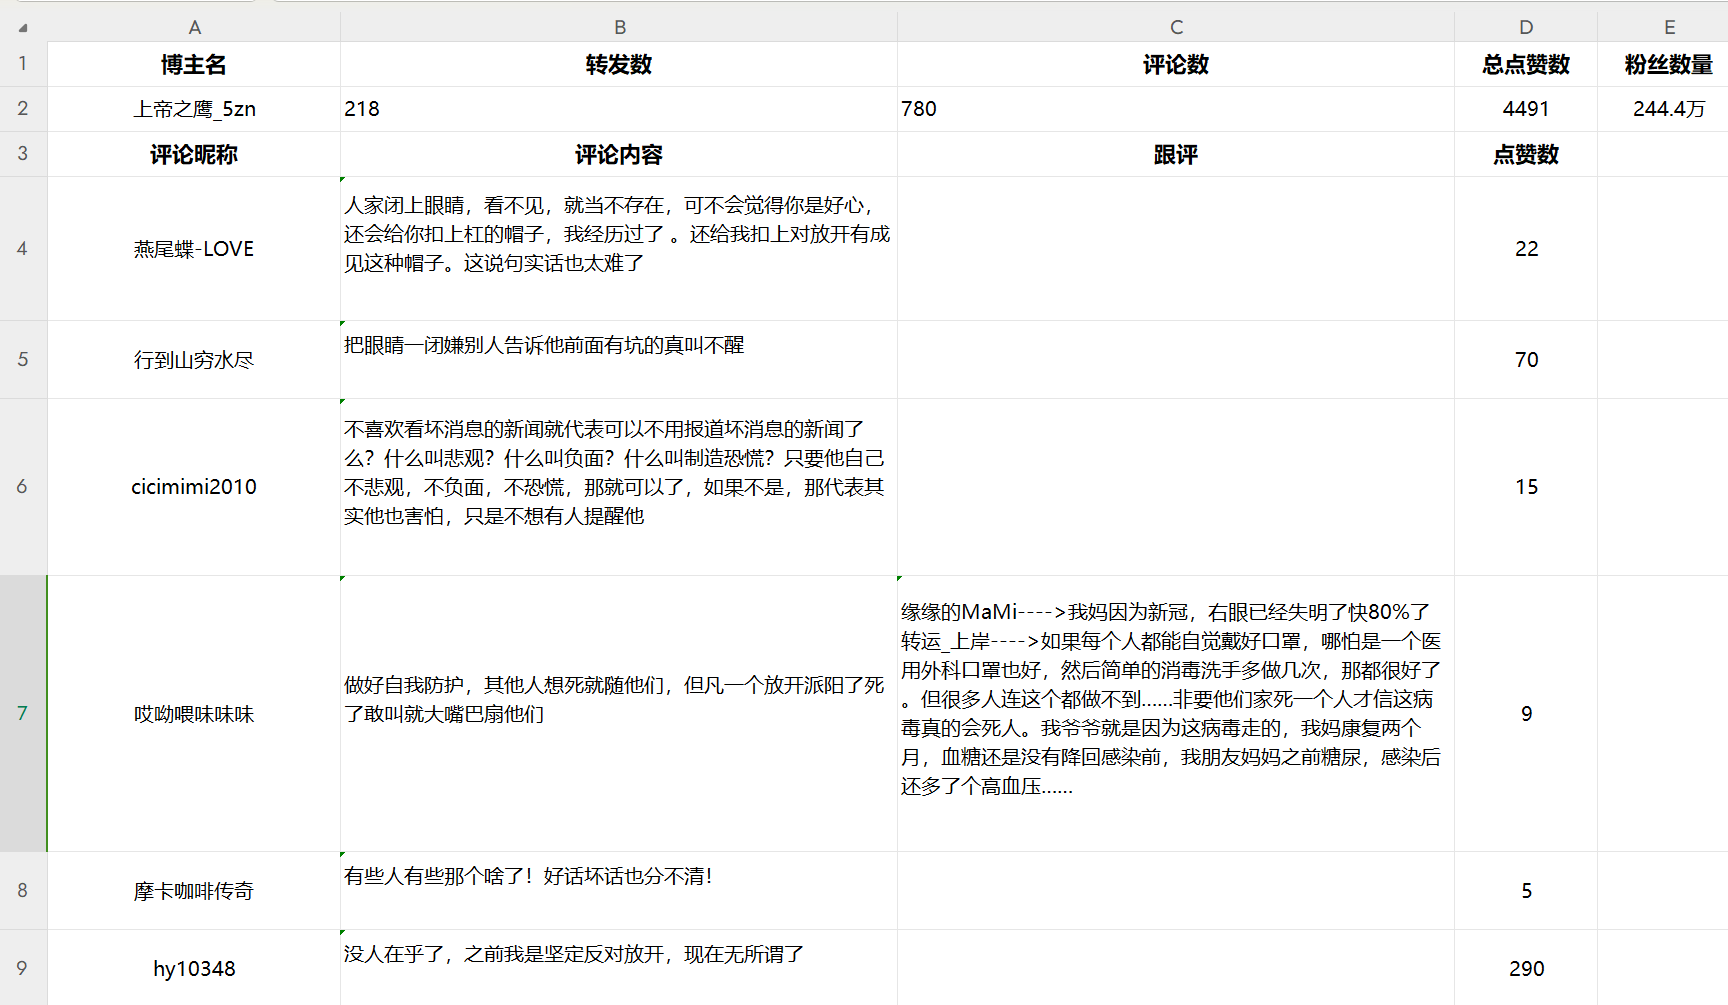Select like count cell 290
The width and height of the screenshot is (1728, 1005).
point(1526,968)
